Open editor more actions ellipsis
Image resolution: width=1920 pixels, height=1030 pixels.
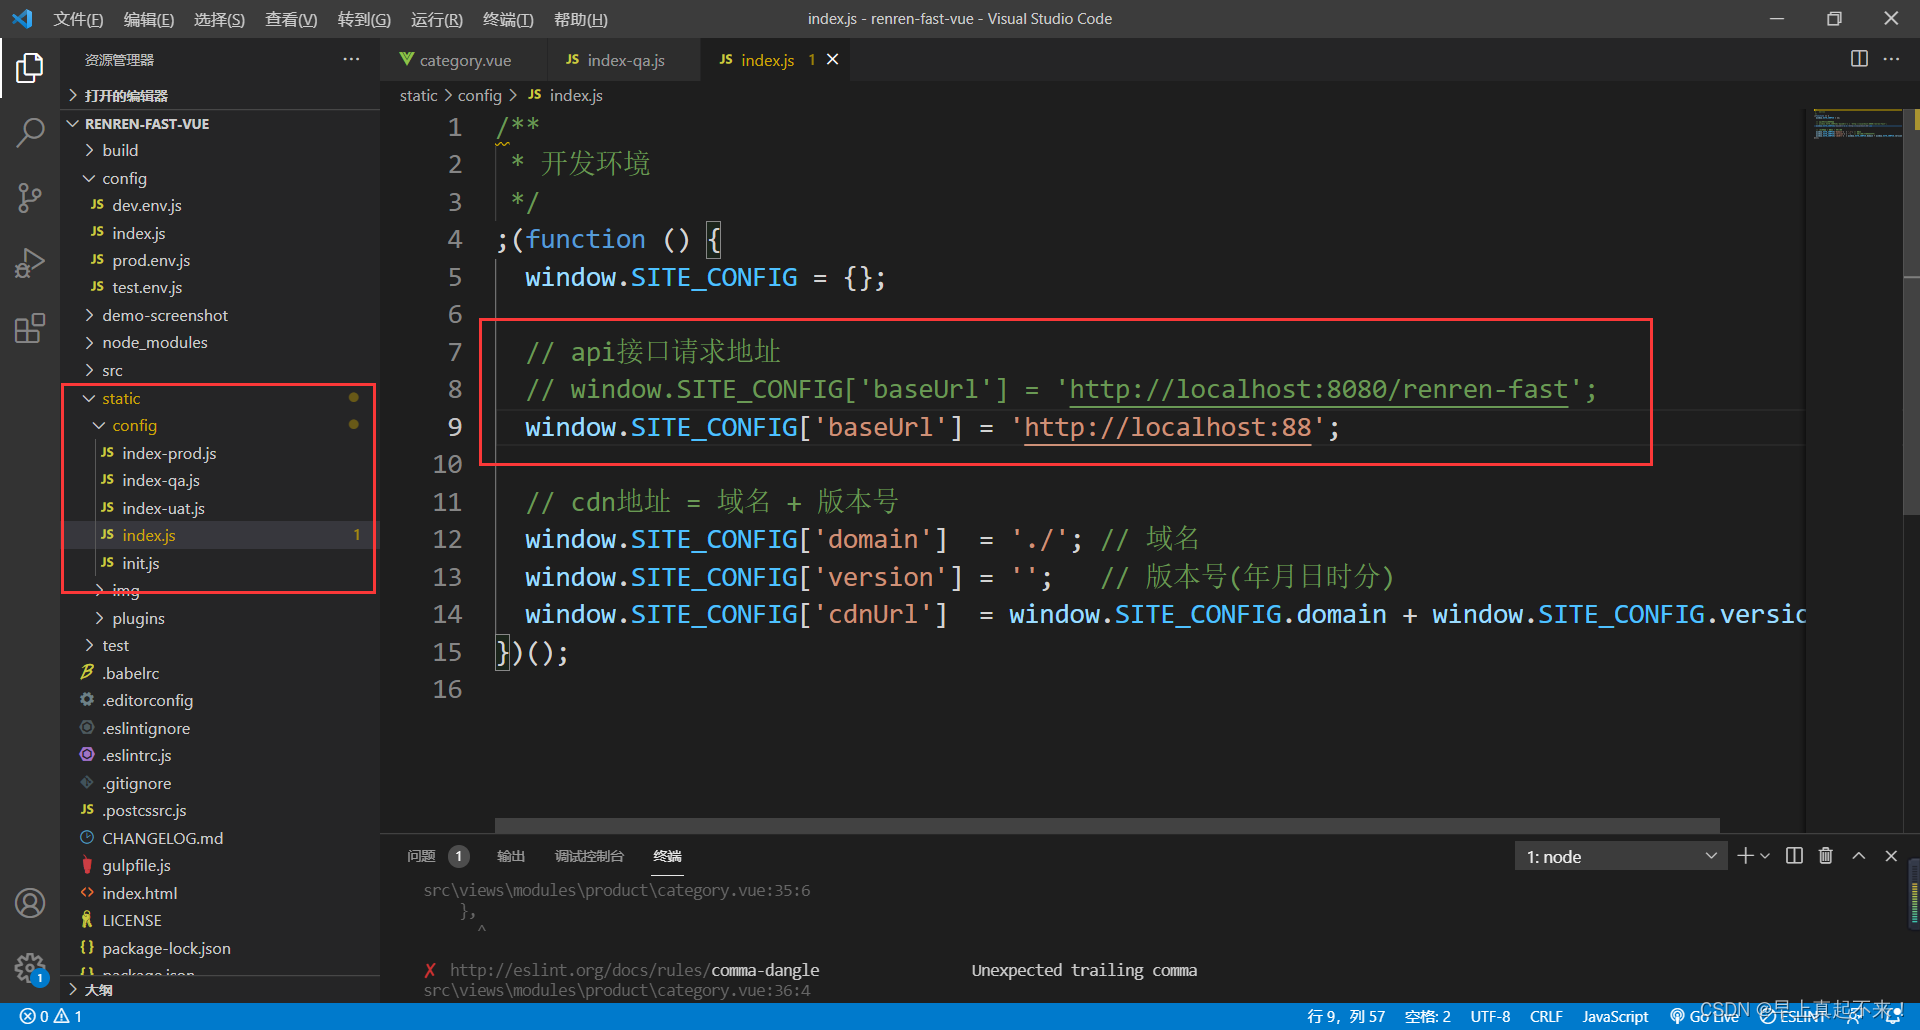coord(1891,59)
